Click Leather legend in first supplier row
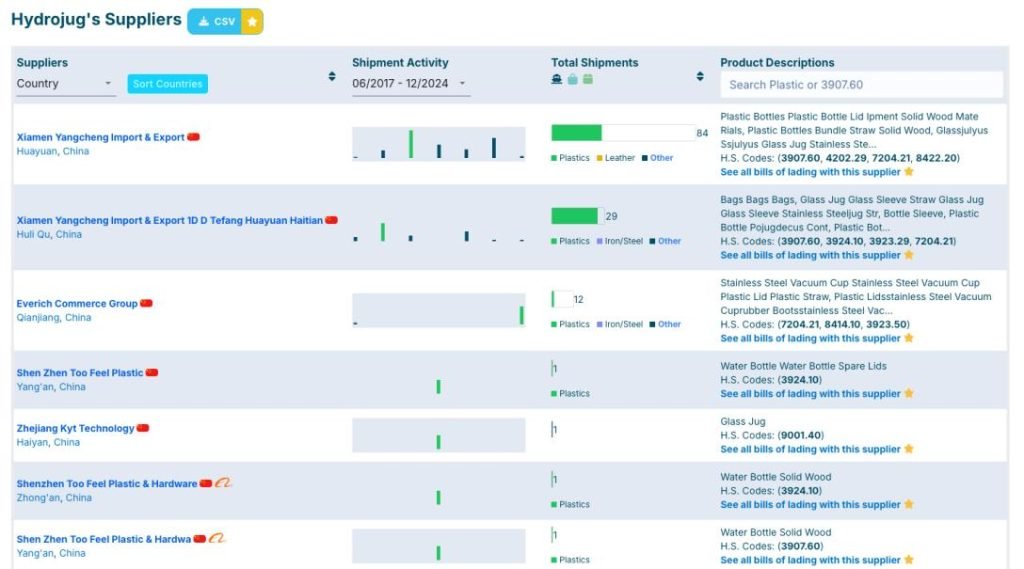Image resolution: width=1024 pixels, height=569 pixels. tap(615, 158)
